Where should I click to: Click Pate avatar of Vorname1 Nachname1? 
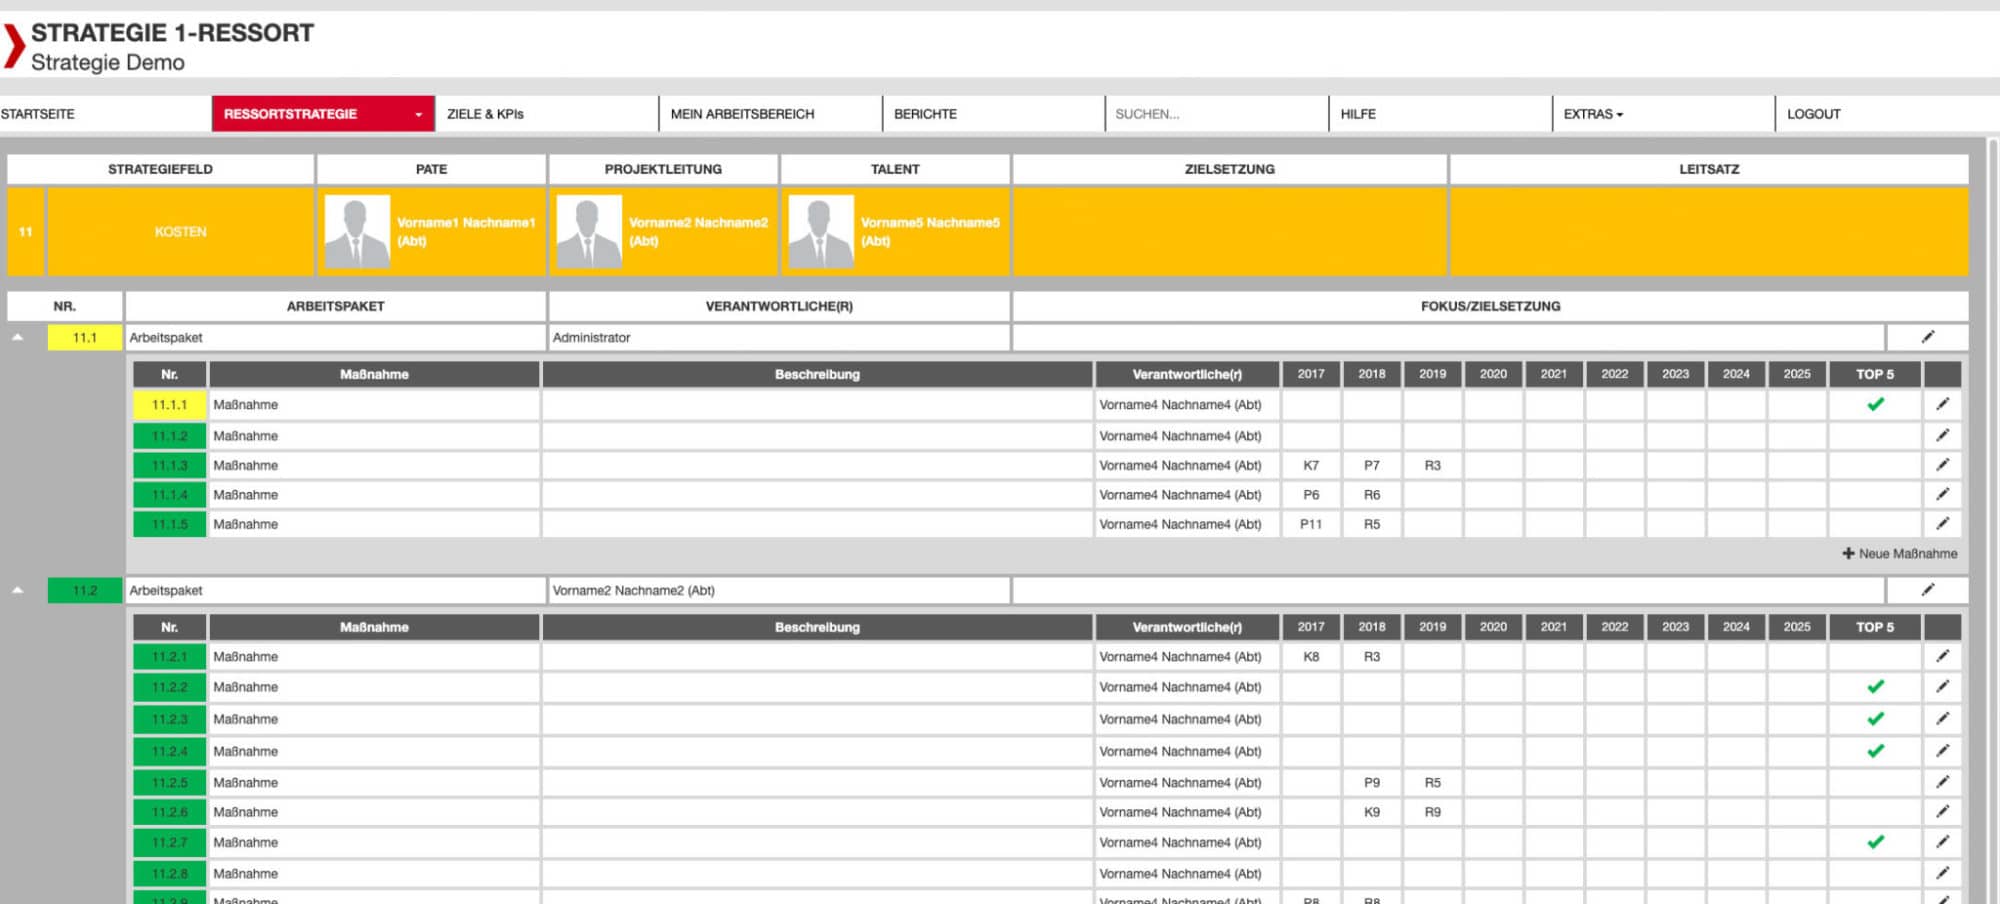(x=357, y=232)
